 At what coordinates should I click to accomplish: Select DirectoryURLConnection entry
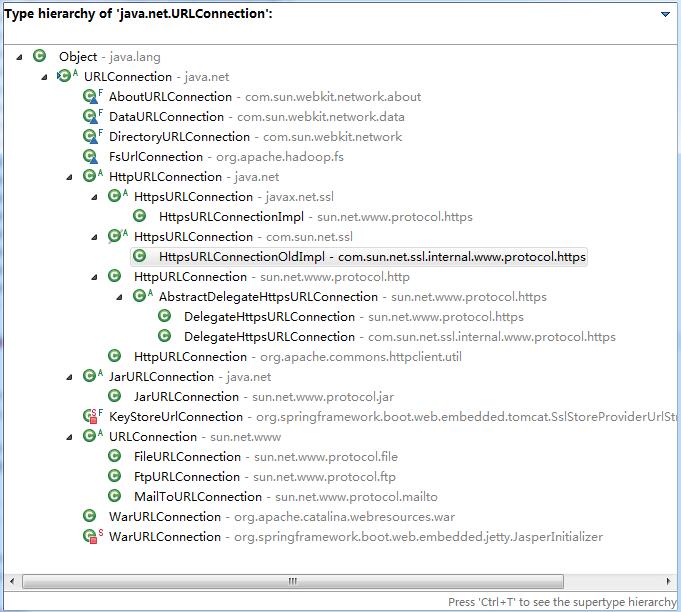coord(179,137)
